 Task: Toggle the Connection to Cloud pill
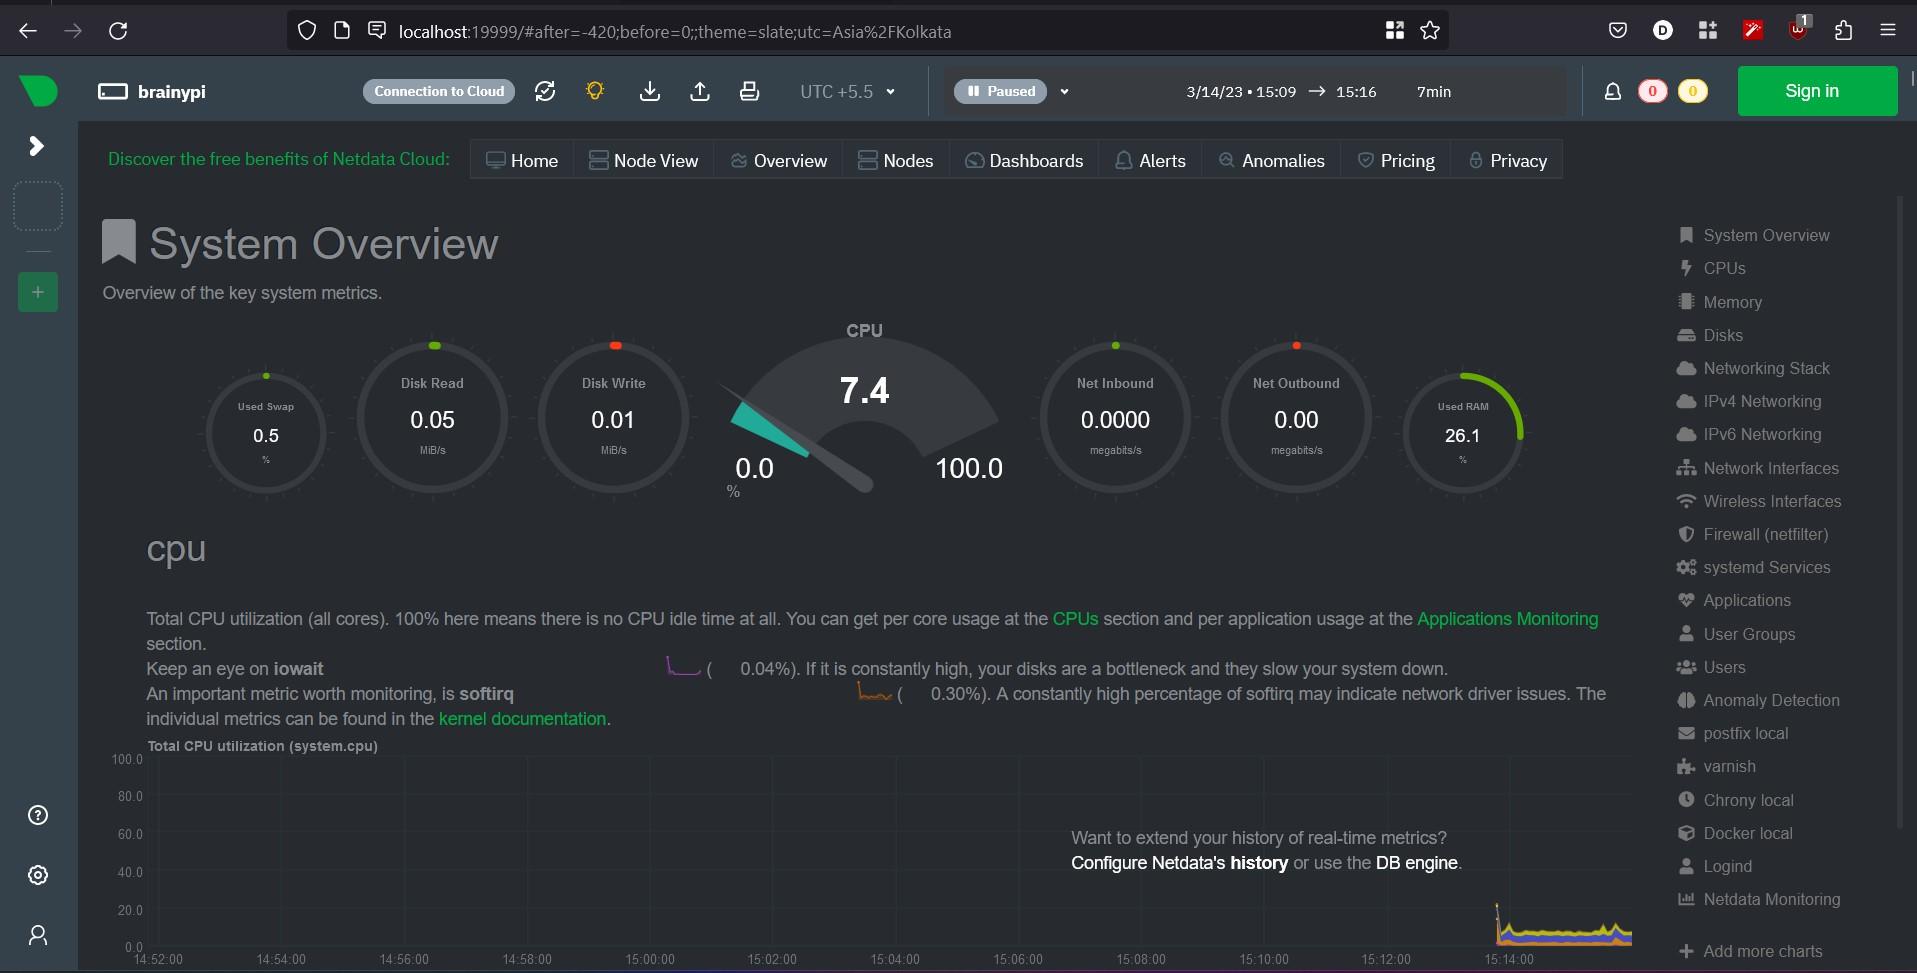point(439,91)
